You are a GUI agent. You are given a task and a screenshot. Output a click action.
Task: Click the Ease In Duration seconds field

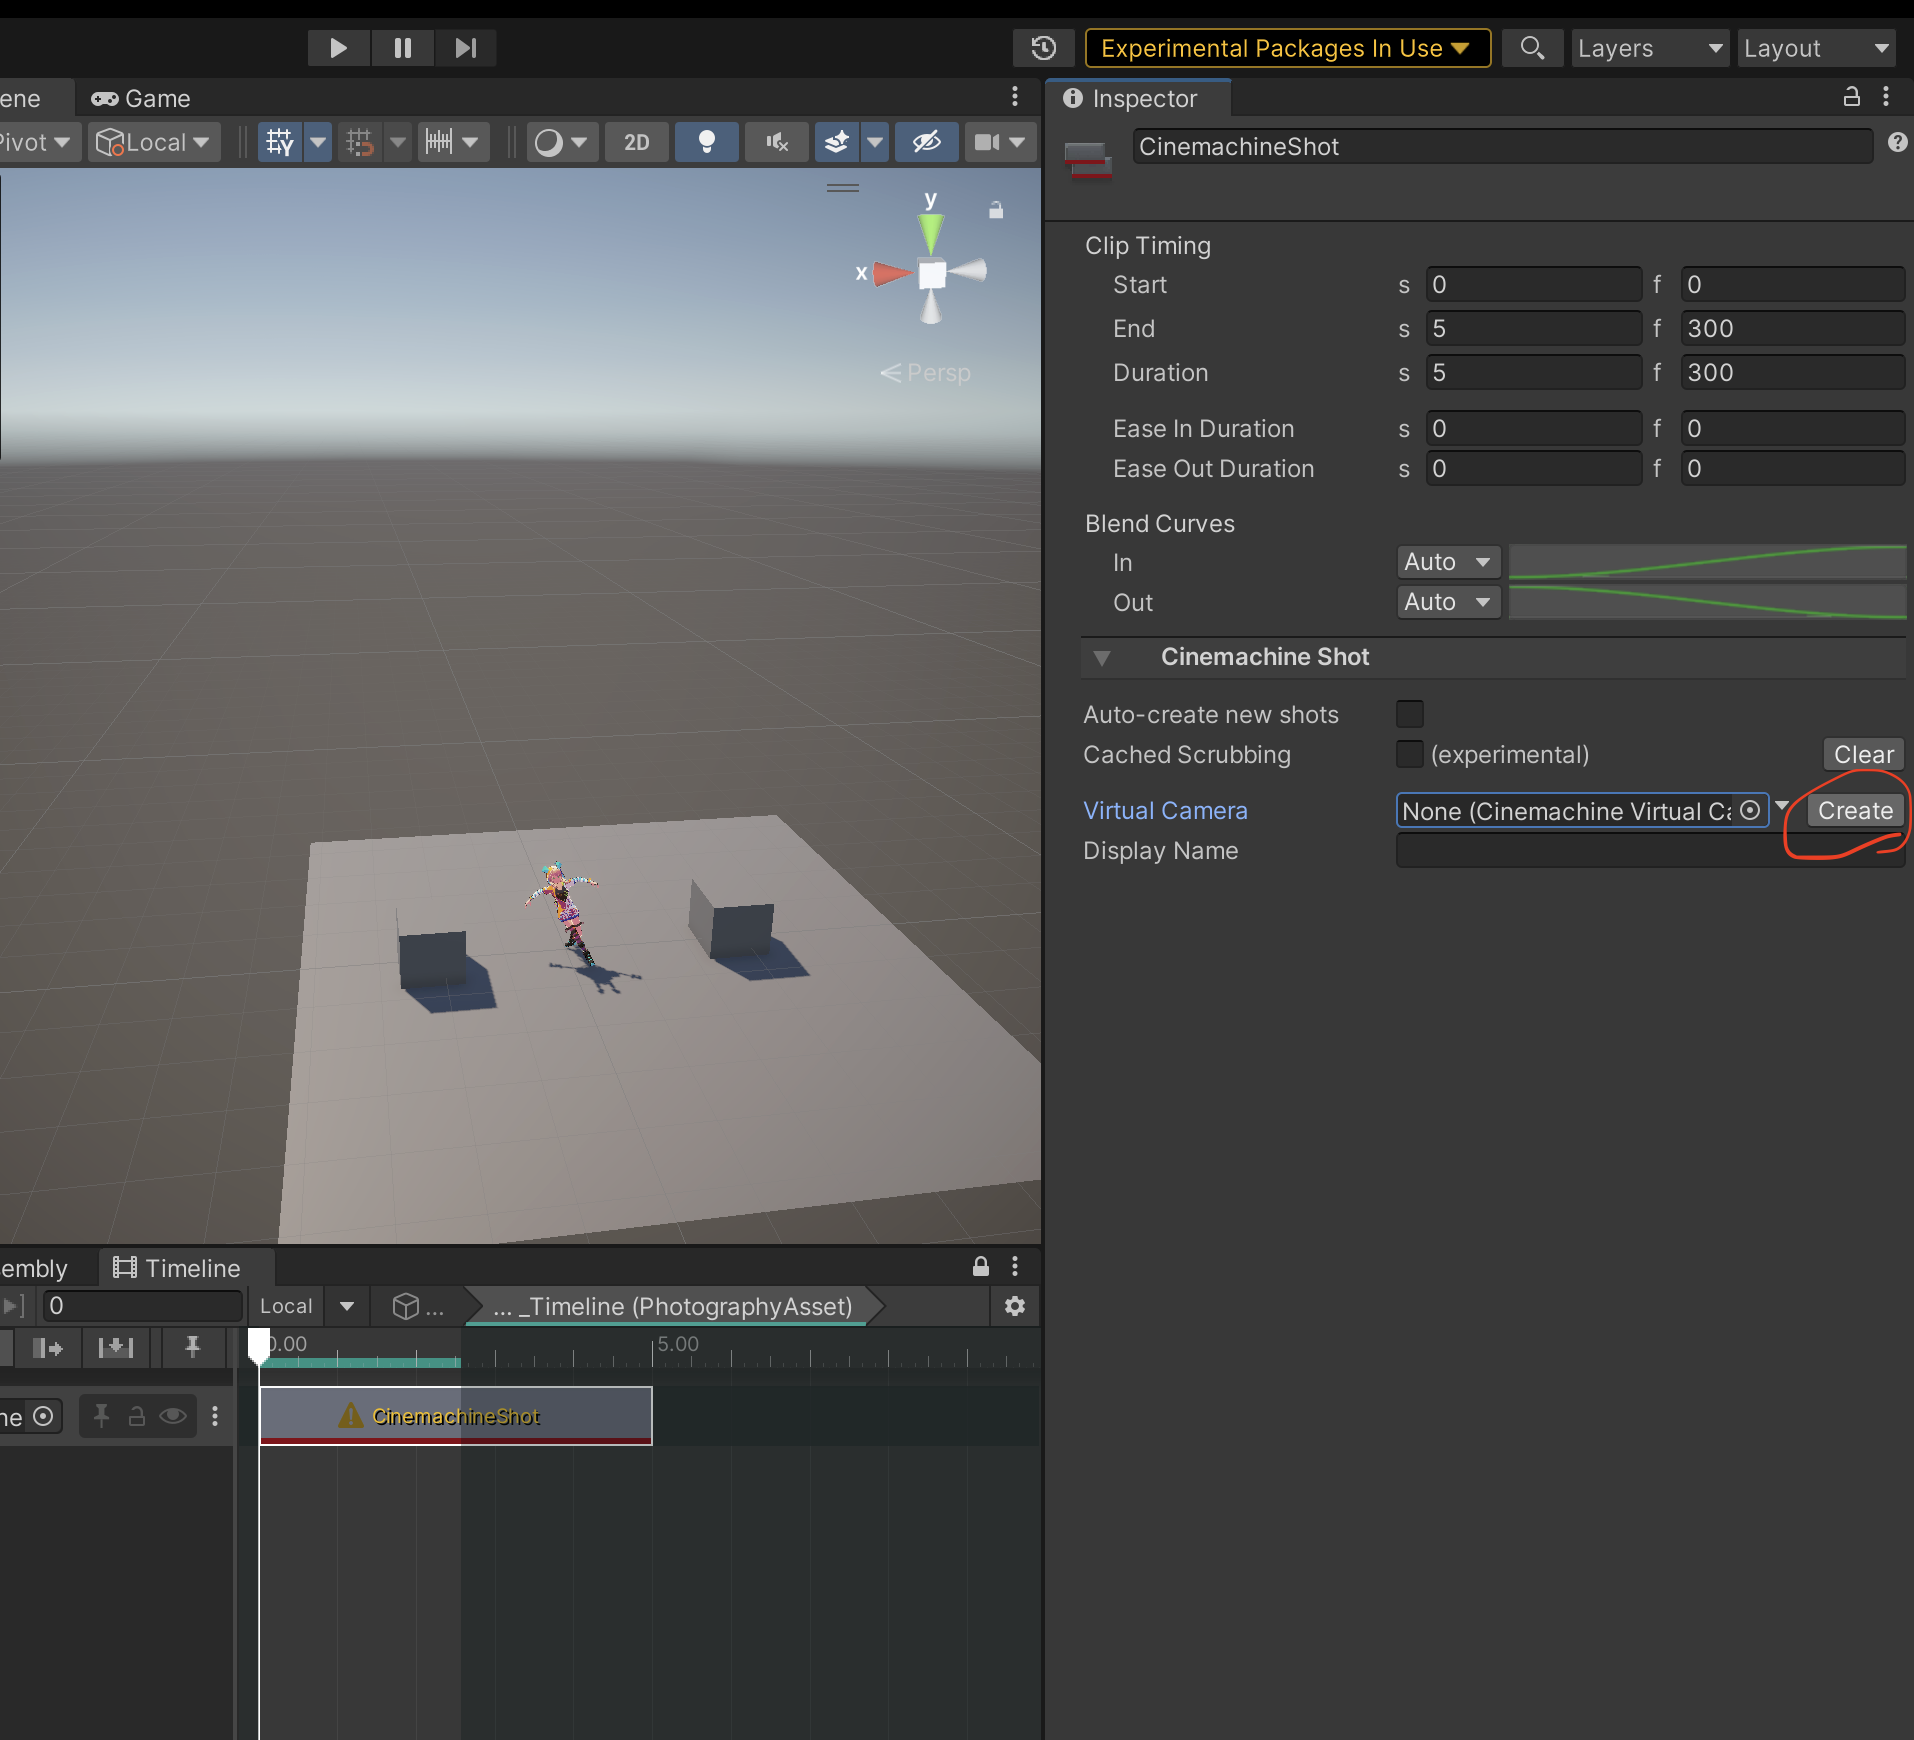(x=1533, y=429)
